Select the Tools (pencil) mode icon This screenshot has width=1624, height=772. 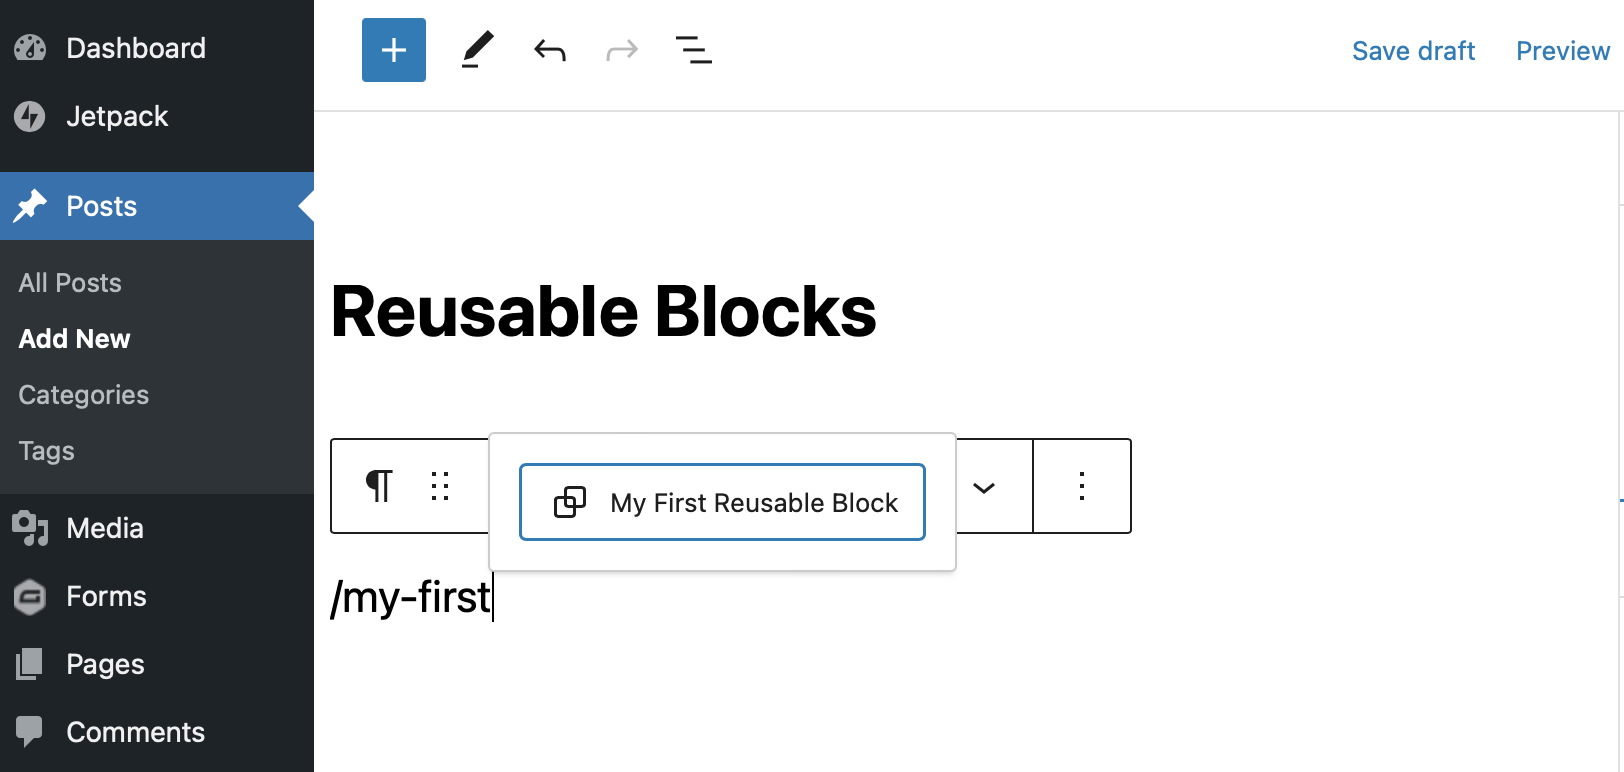pyautogui.click(x=478, y=50)
